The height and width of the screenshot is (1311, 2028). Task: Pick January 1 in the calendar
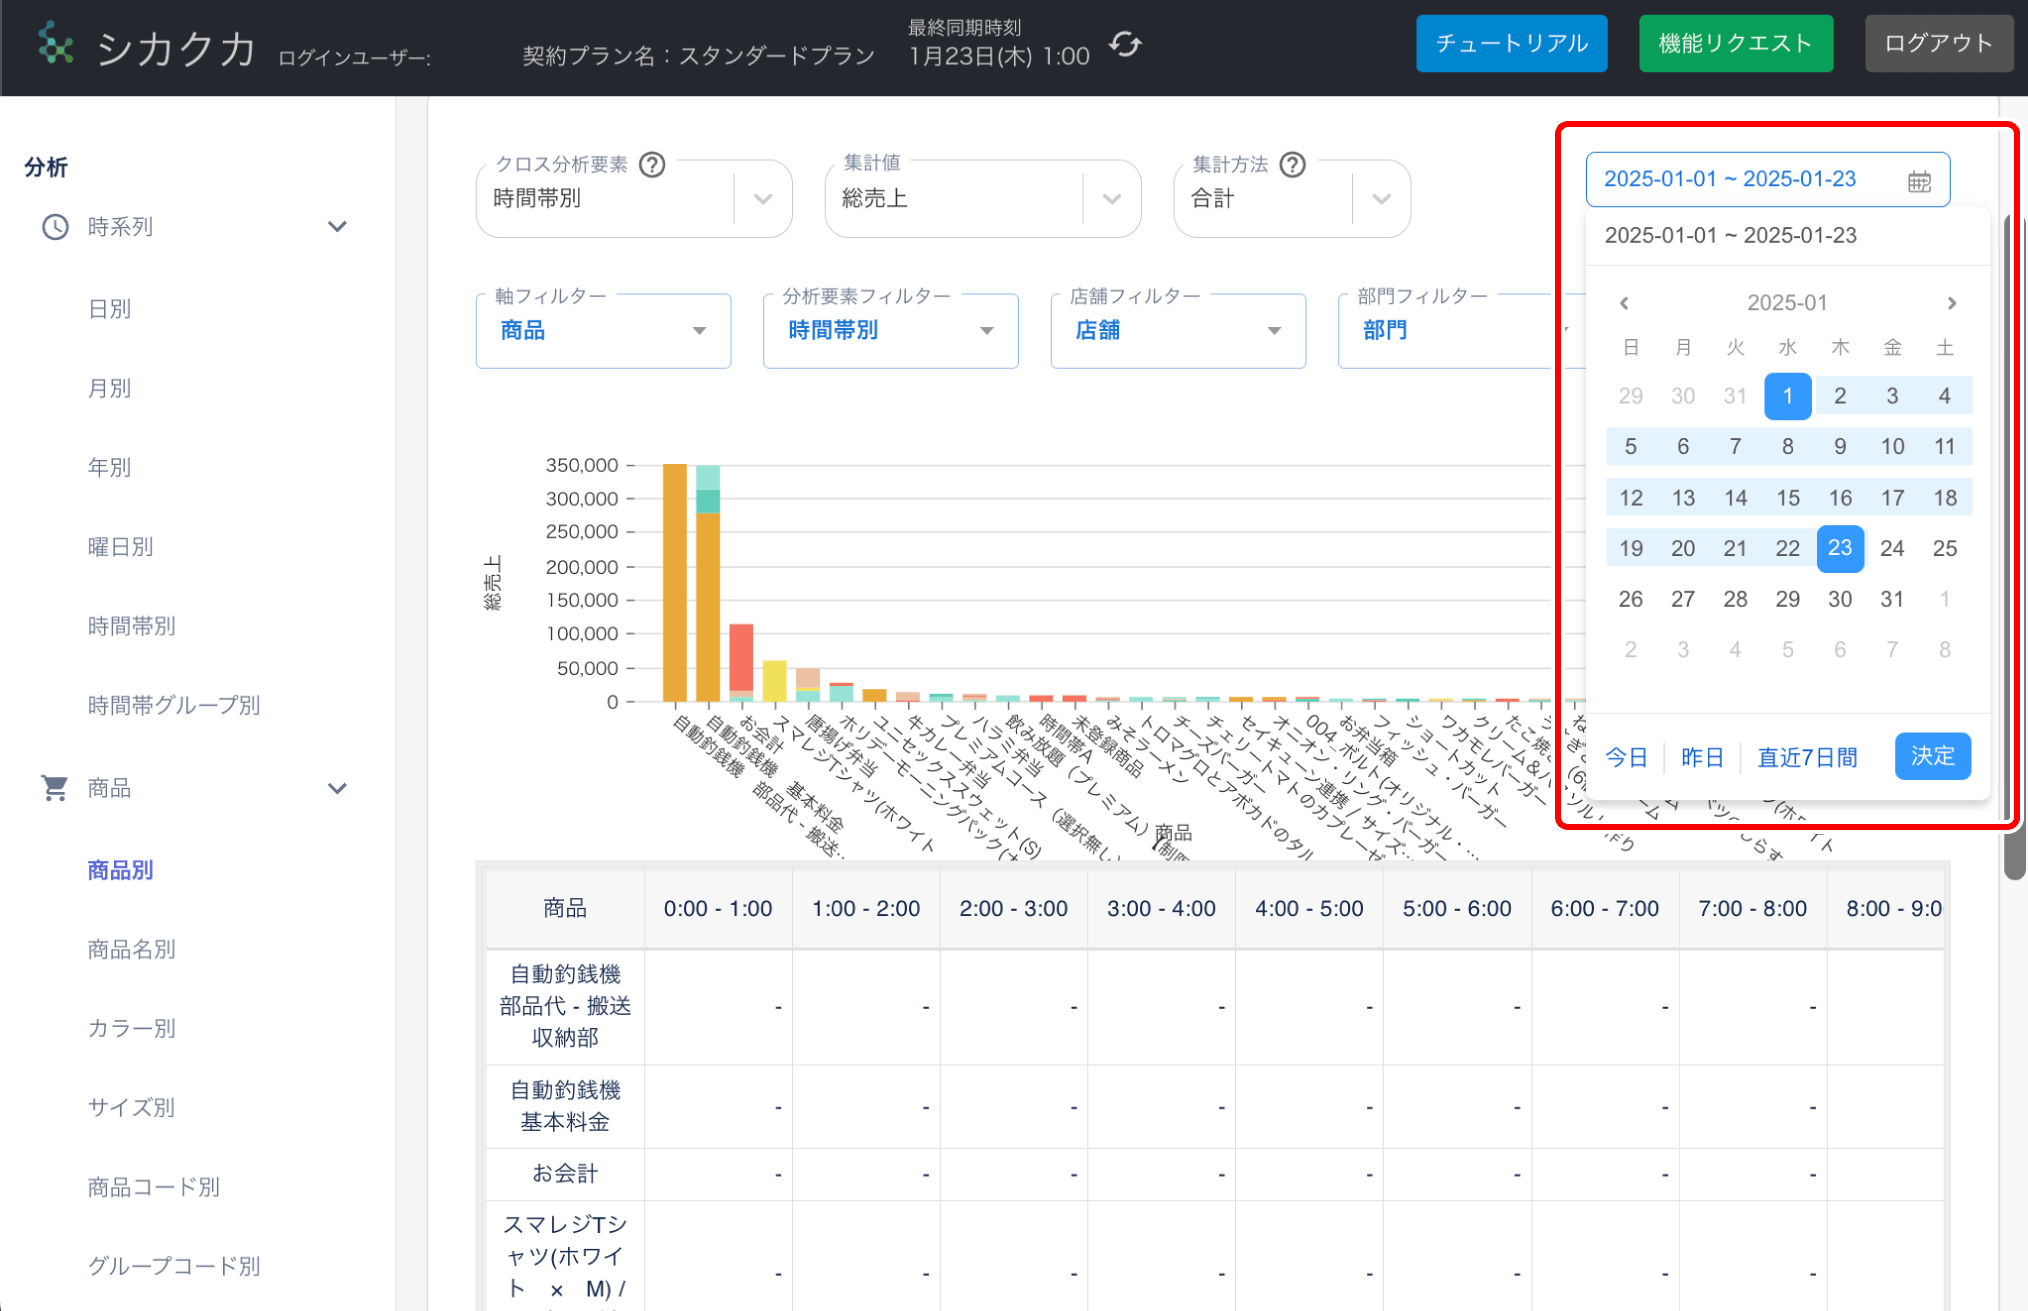coord(1787,396)
